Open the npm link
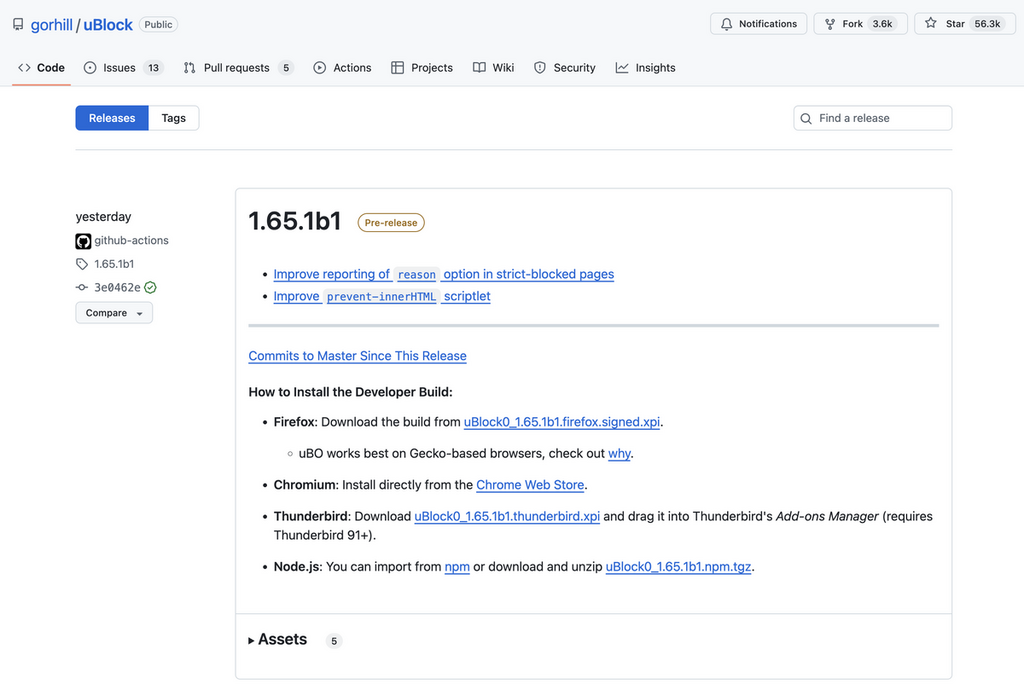The height and width of the screenshot is (696, 1024). (457, 566)
